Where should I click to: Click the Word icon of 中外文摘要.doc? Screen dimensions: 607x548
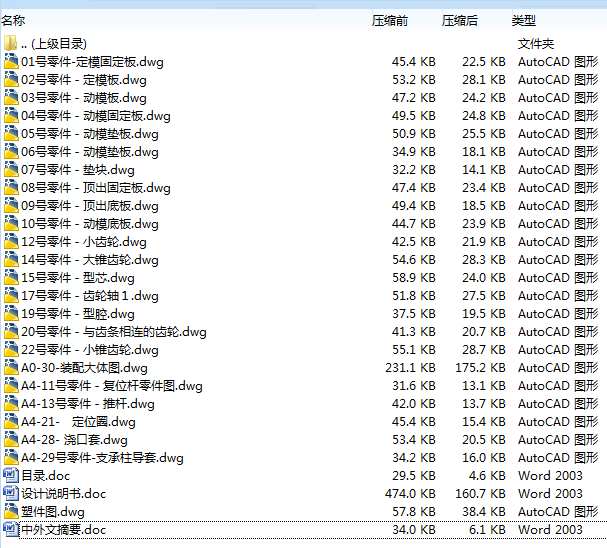click(11, 529)
